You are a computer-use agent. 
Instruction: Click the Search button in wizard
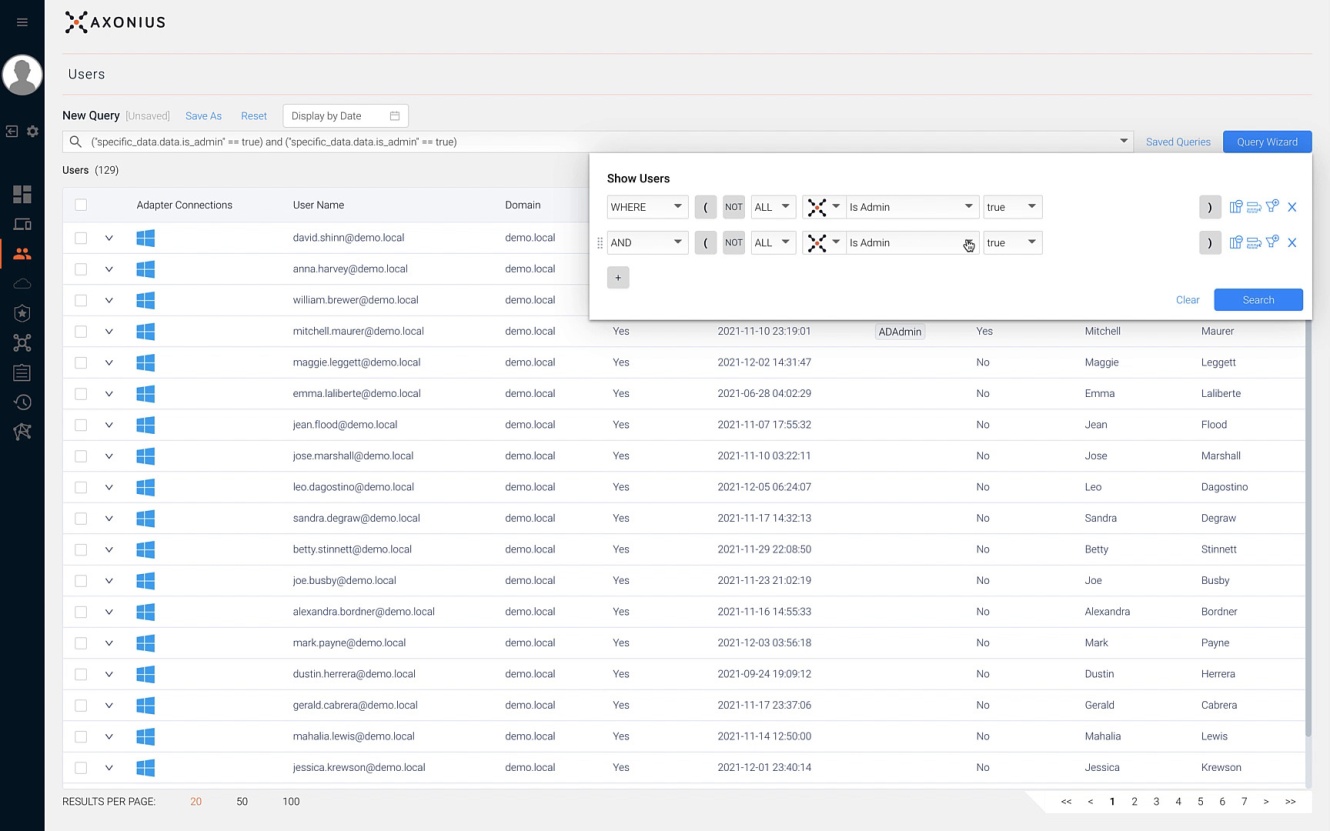[x=1258, y=300]
